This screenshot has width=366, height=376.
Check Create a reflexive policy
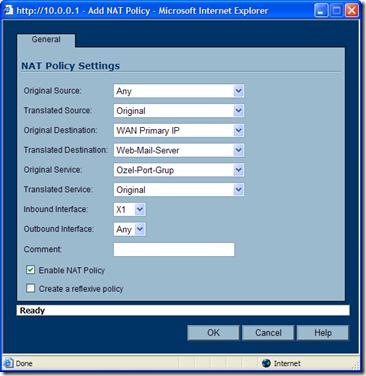pos(30,288)
